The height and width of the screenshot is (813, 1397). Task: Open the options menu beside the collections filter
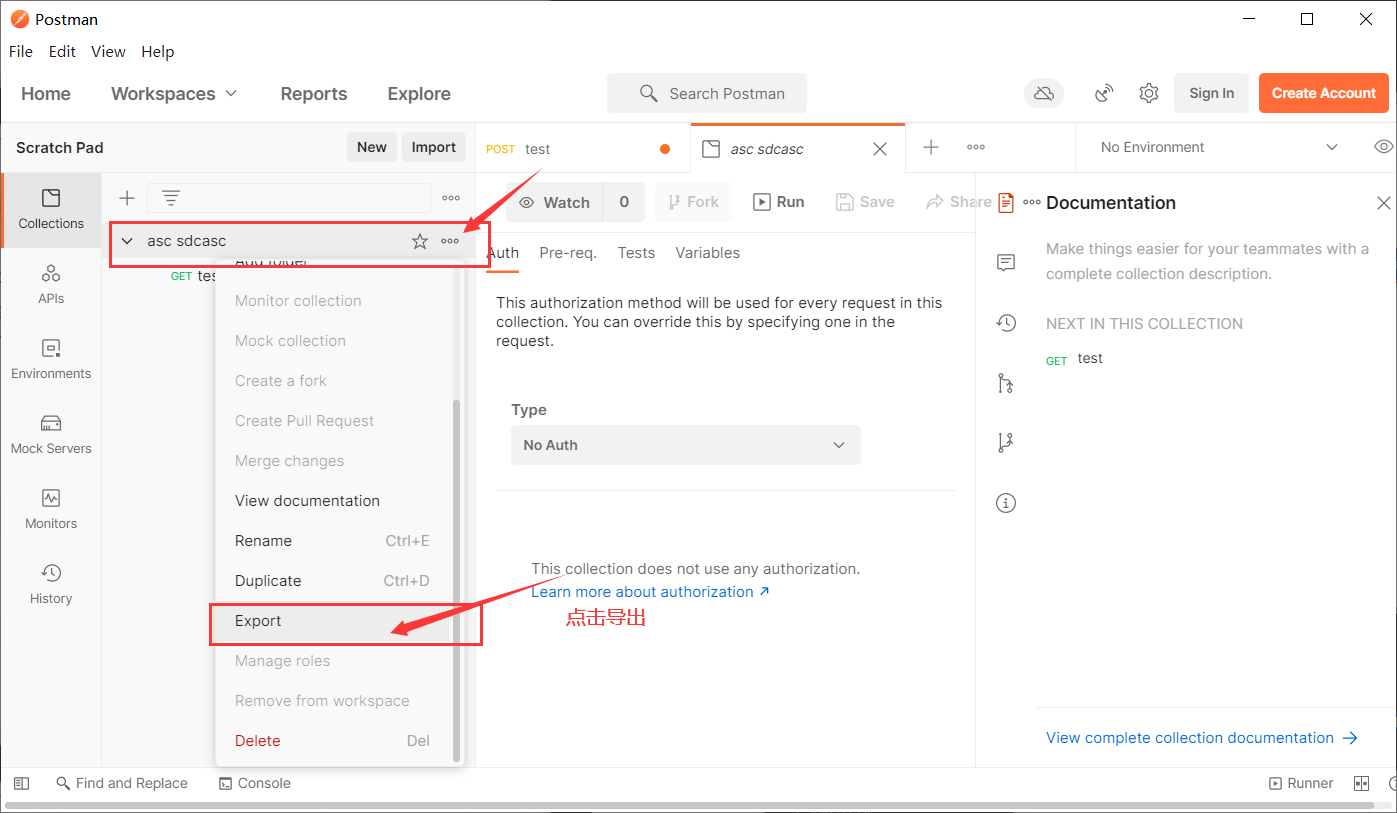[451, 198]
